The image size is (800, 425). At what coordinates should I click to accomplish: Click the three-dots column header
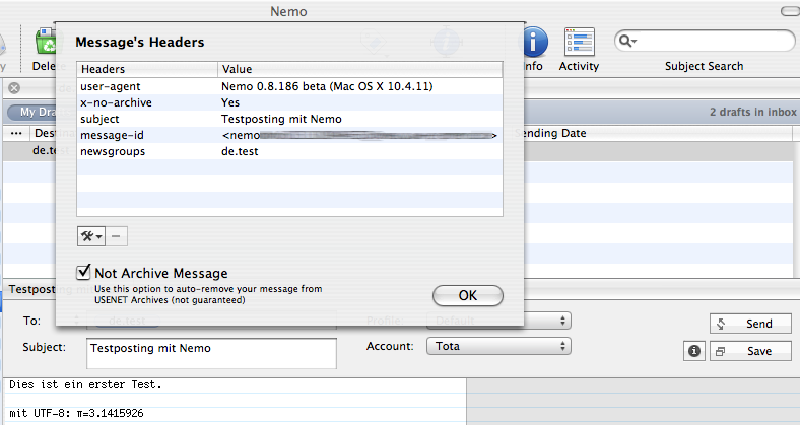pyautogui.click(x=16, y=133)
